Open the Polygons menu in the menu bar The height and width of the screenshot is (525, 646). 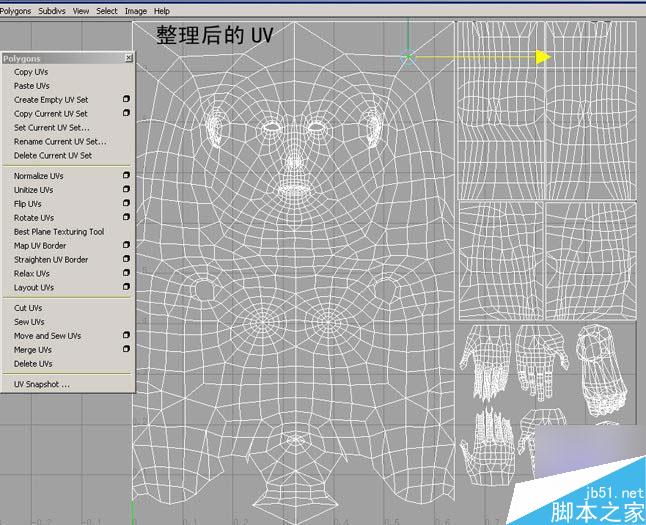(15, 11)
